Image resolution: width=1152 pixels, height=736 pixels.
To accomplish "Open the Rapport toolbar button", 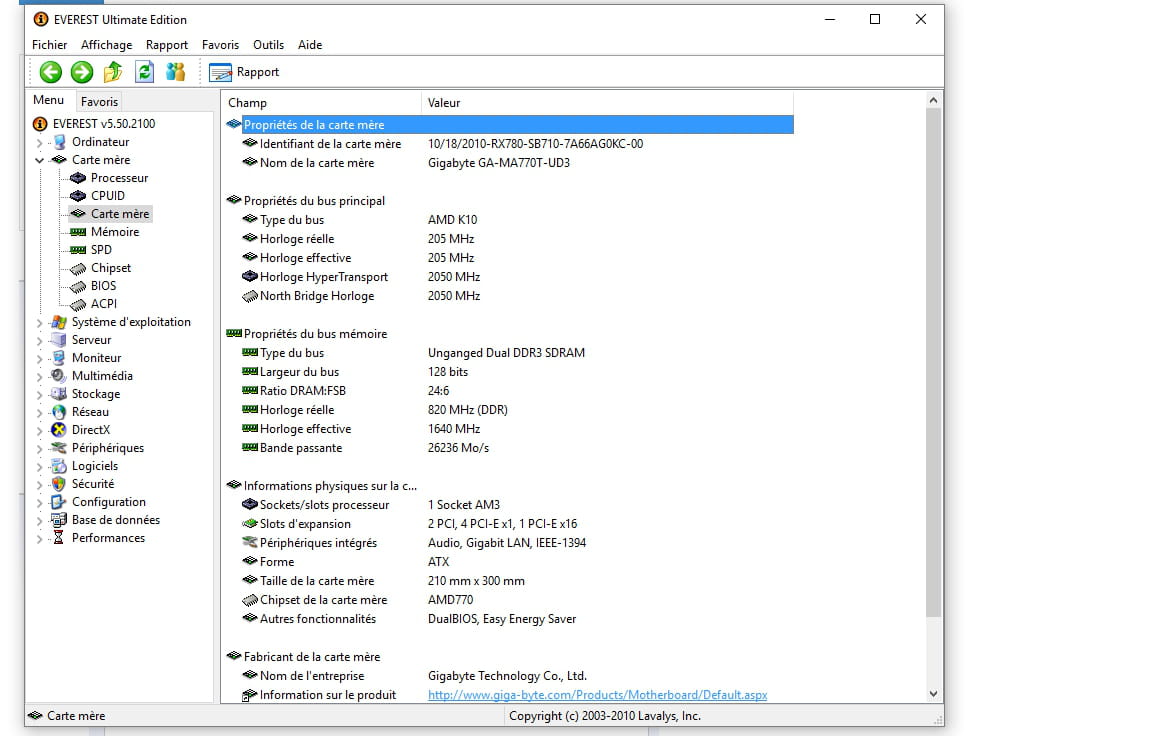I will point(245,72).
